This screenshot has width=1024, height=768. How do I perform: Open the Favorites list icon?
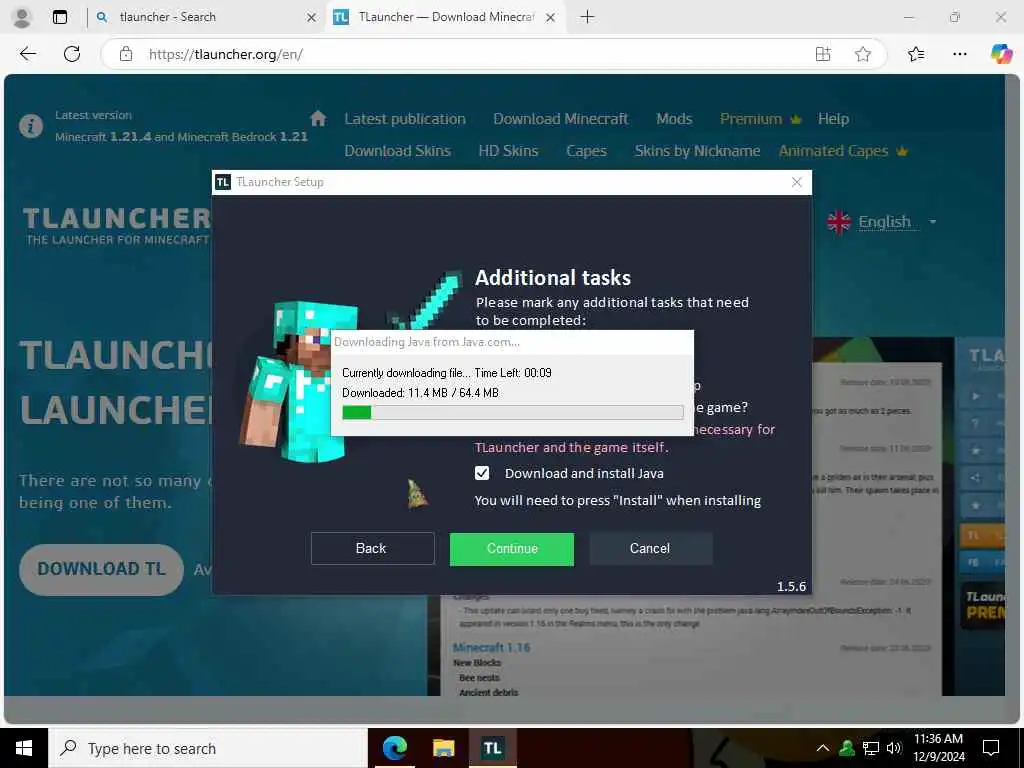coord(916,54)
